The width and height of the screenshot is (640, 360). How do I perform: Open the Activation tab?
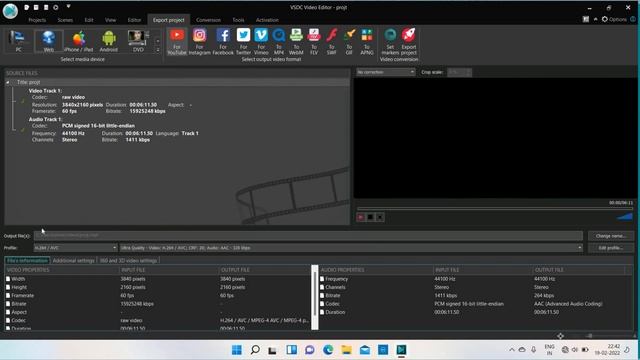[x=267, y=20]
